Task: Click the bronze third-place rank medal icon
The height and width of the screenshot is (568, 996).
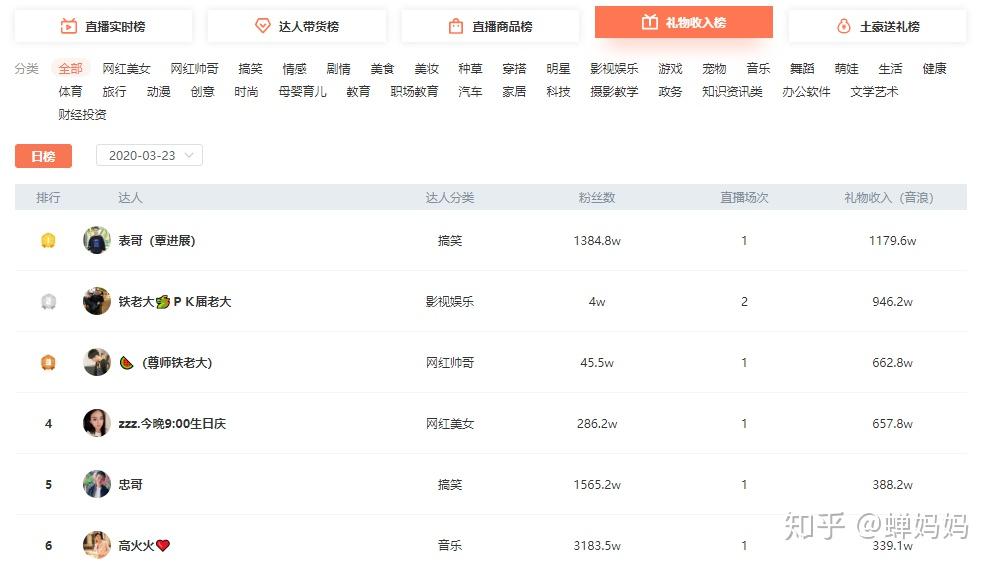Action: [x=48, y=363]
